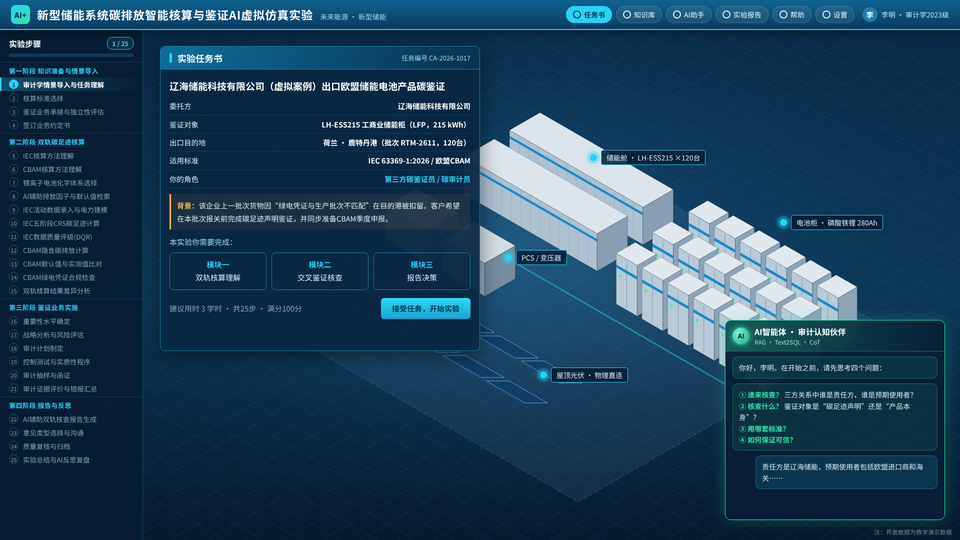Select step 17 战略分析与风险评估
This screenshot has width=960, height=540.
[71, 334]
